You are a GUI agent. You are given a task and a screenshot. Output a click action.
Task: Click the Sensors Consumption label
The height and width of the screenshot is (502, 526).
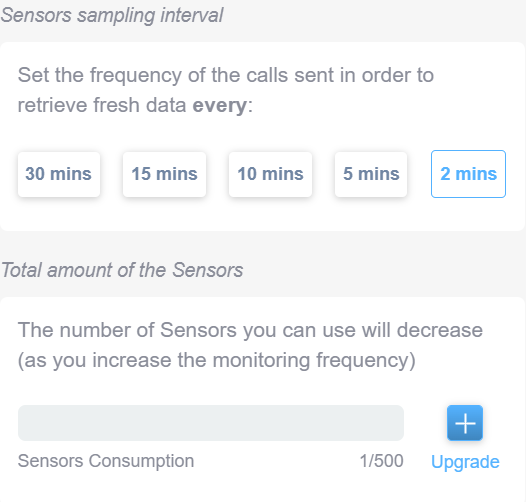coord(106,461)
